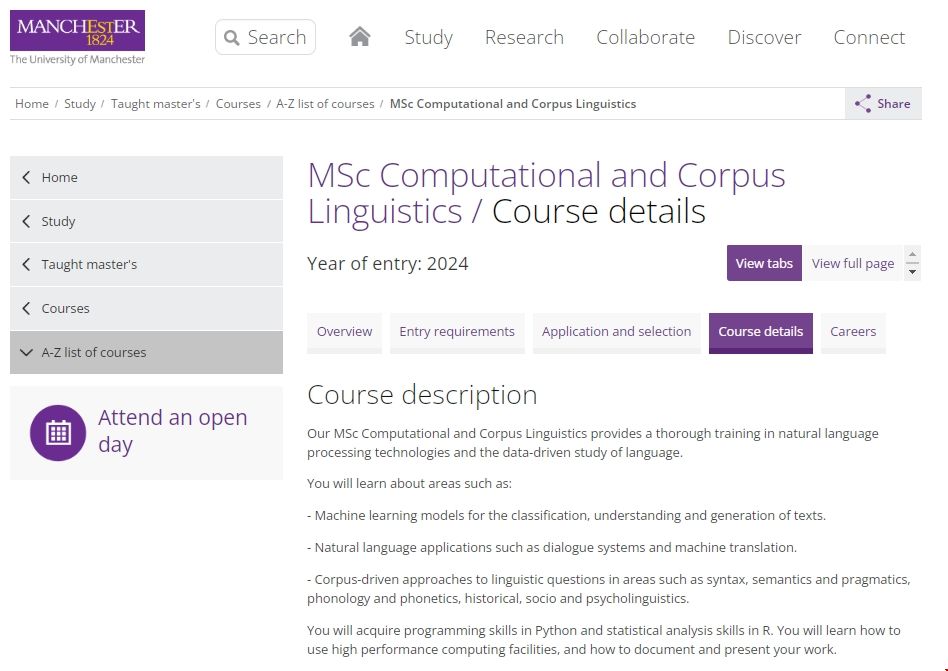This screenshot has width=948, height=671.
Task: Click the back chevron beside Home sidebar item
Action: 26,177
